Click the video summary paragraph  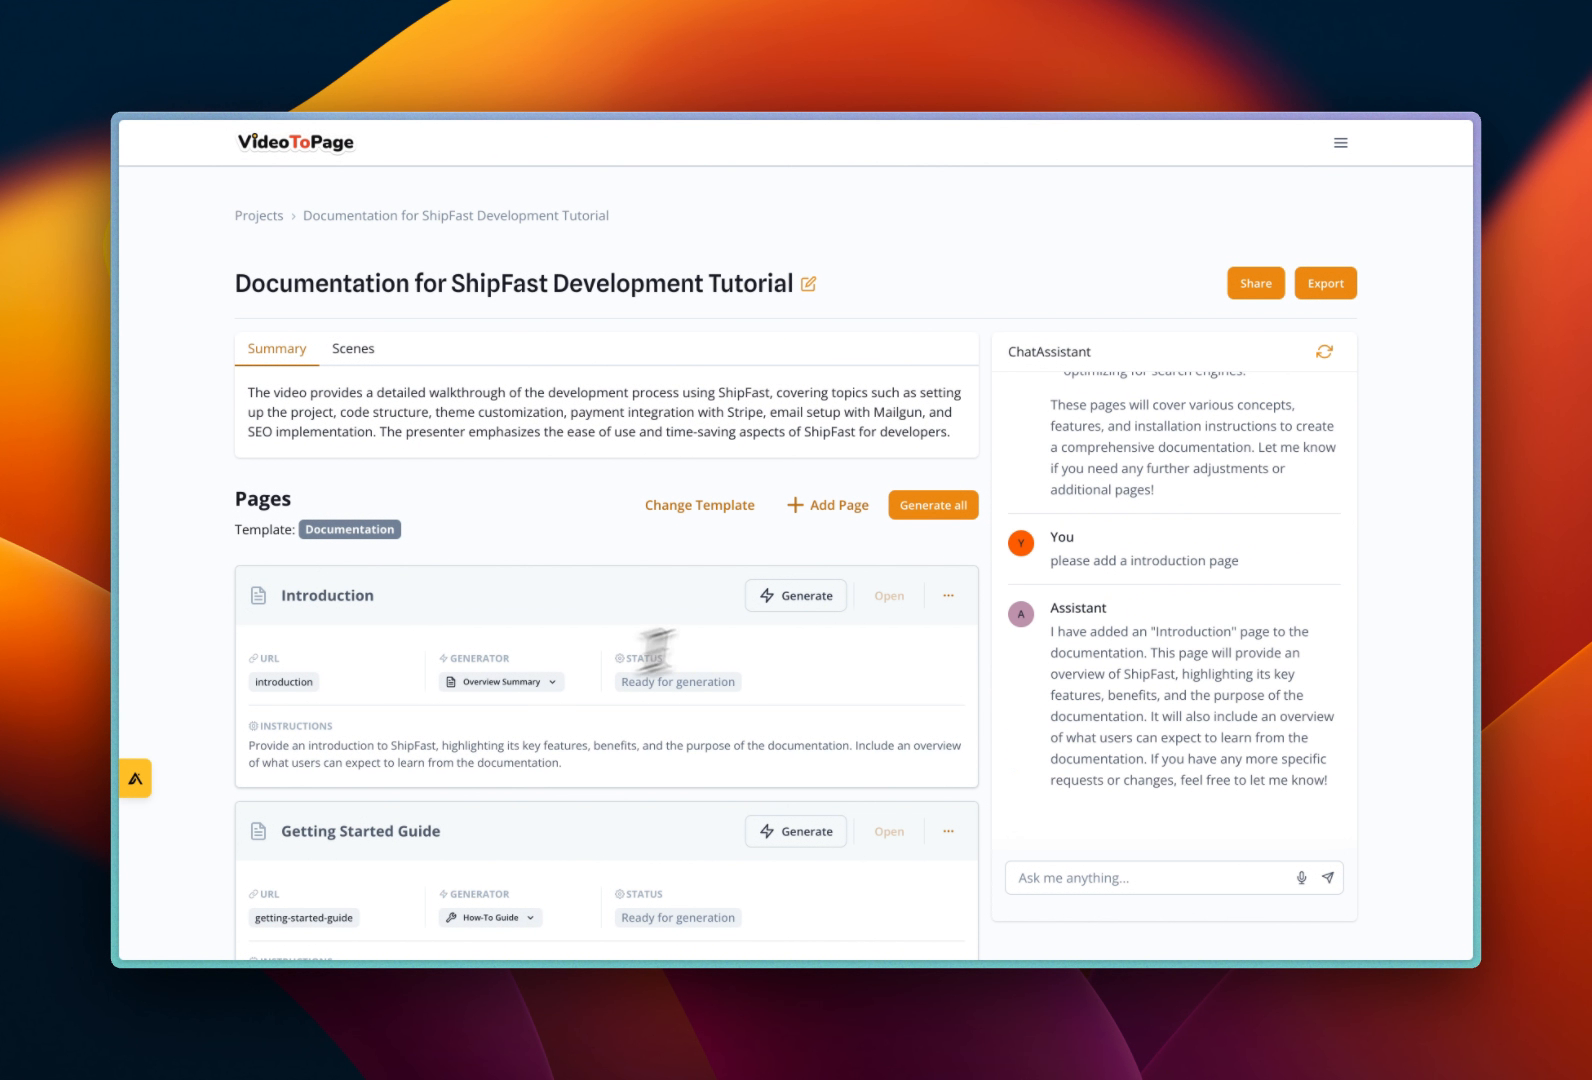(605, 412)
